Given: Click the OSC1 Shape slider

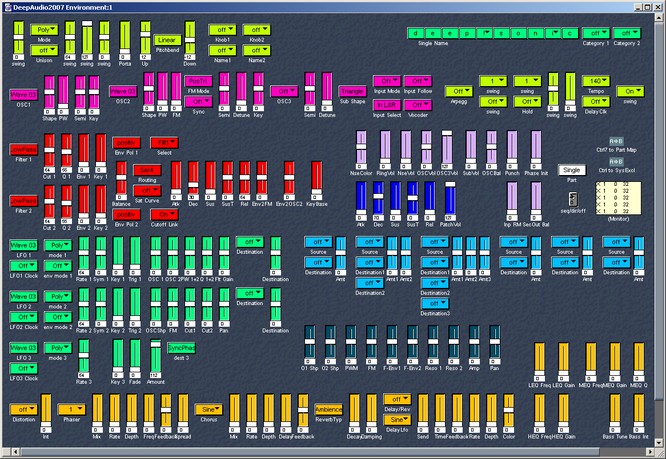Looking at the screenshot, I should pos(49,93).
